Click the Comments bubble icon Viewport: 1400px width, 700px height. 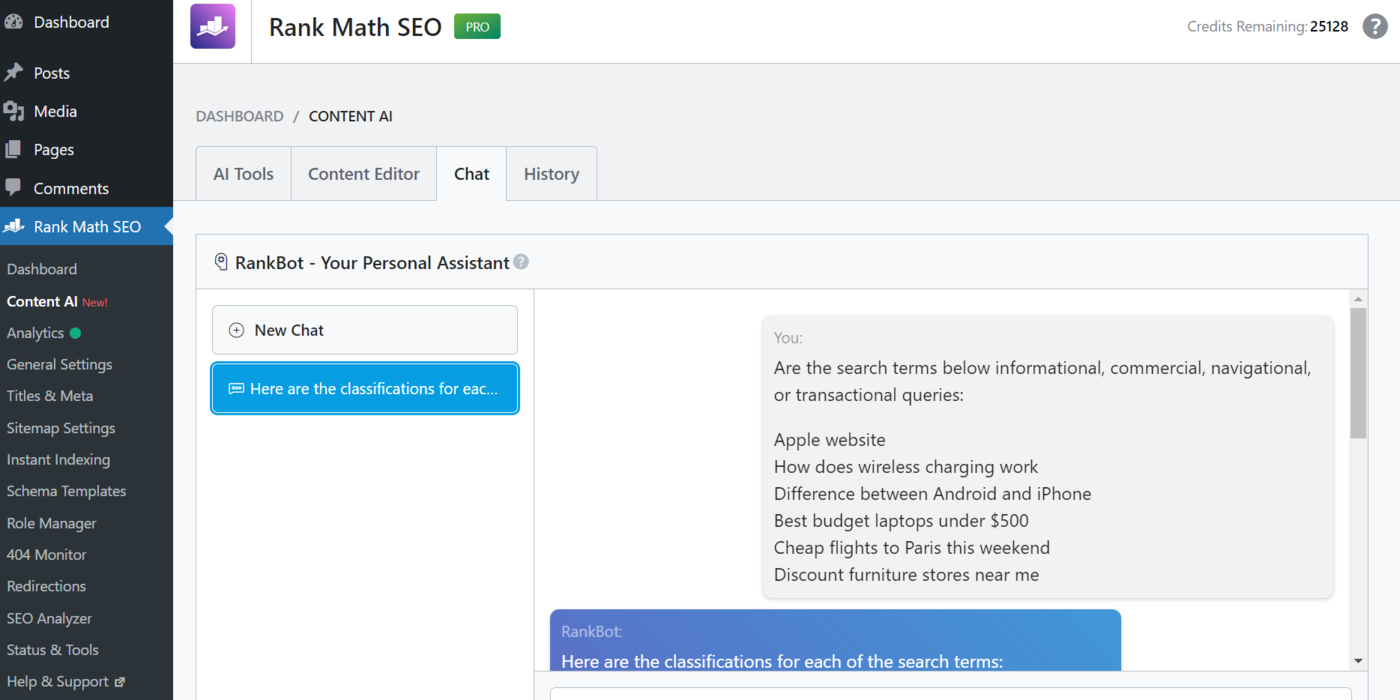click(14, 188)
